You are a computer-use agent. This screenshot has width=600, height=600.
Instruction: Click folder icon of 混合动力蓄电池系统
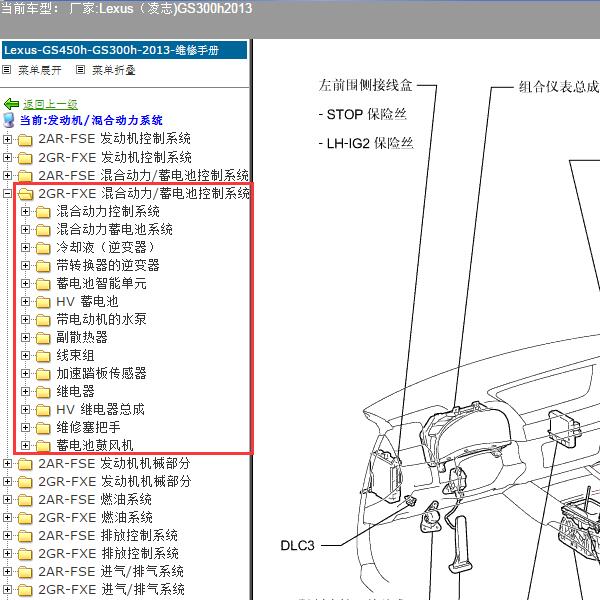tap(43, 230)
